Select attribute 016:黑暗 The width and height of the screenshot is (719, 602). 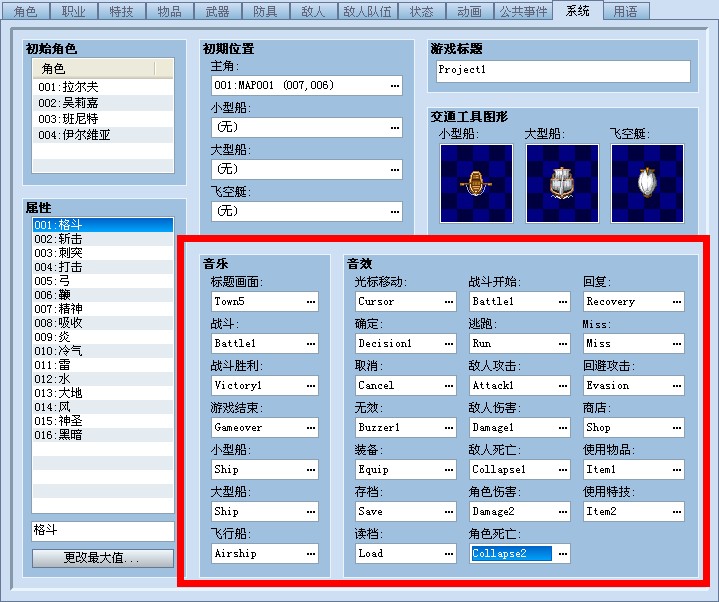[x=103, y=435]
